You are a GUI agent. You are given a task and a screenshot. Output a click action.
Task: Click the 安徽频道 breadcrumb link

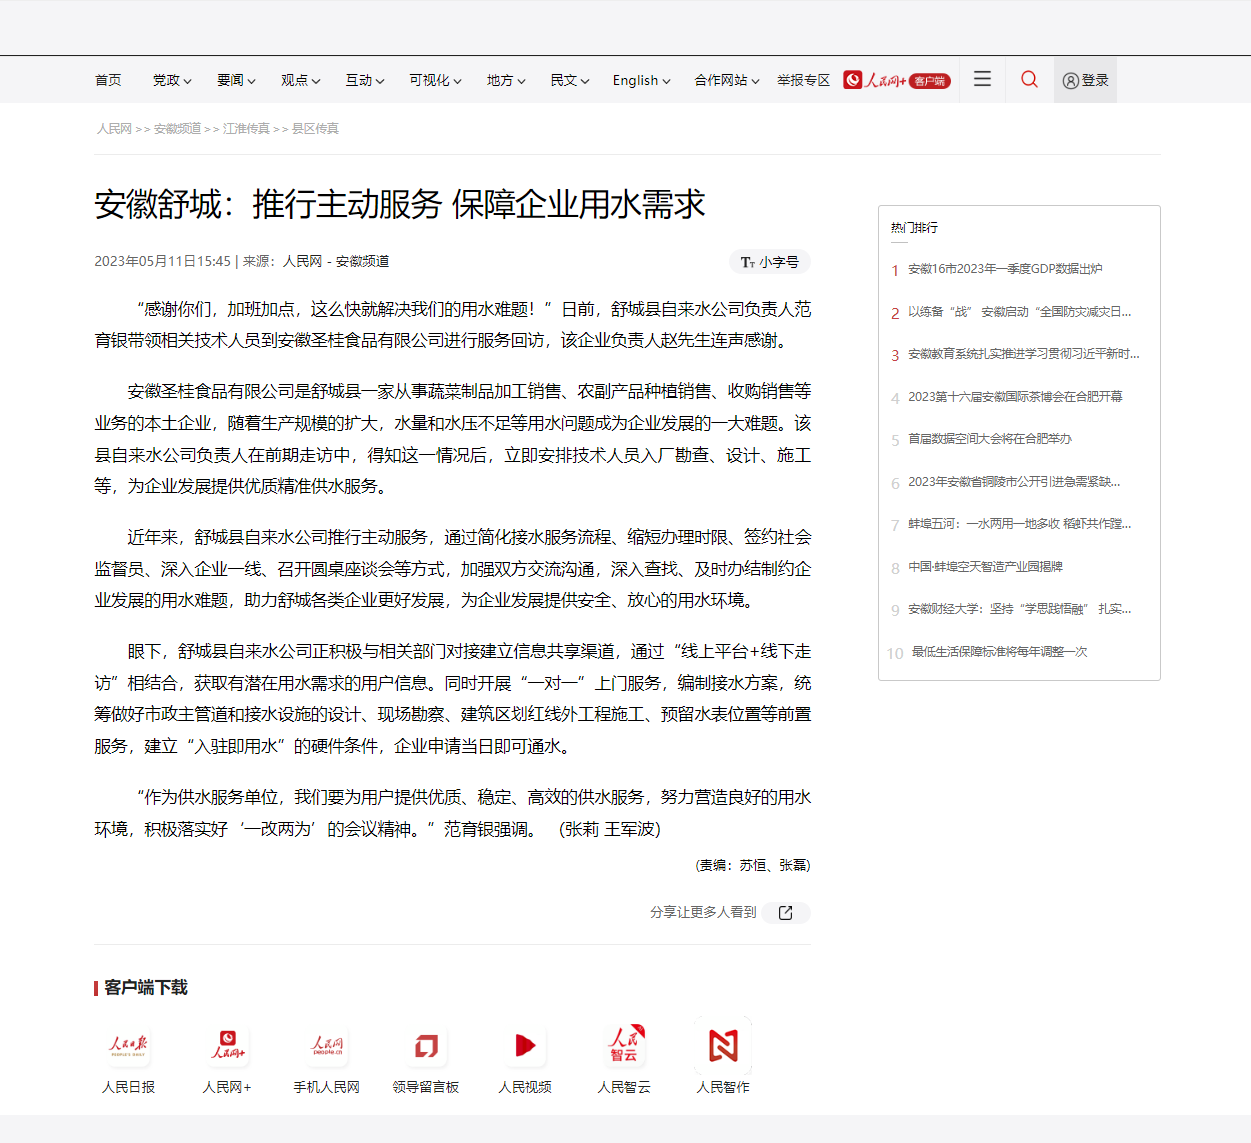[x=177, y=129]
